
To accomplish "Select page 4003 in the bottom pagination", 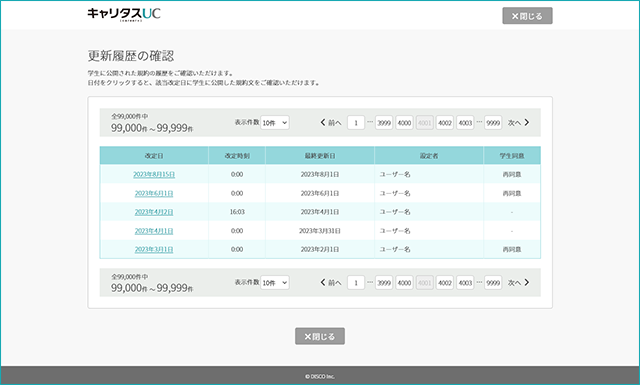I will point(465,283).
